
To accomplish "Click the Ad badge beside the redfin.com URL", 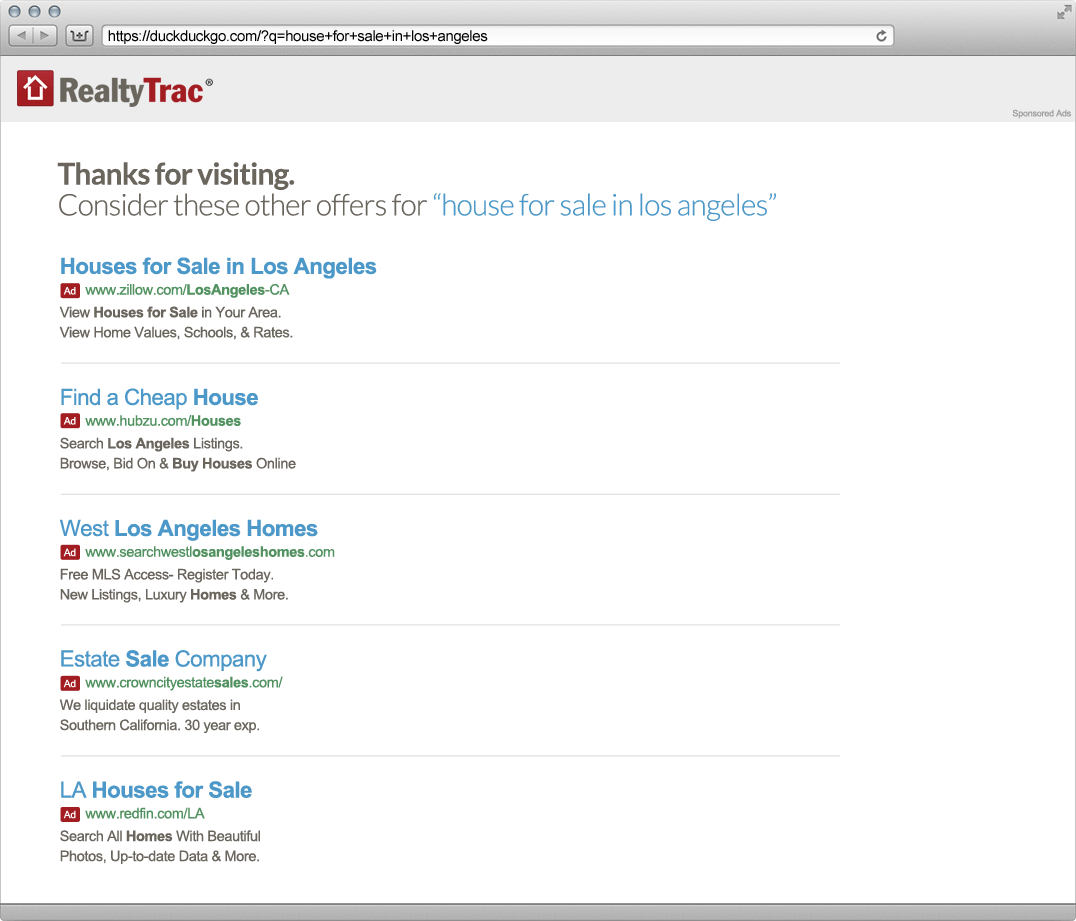I will [70, 814].
